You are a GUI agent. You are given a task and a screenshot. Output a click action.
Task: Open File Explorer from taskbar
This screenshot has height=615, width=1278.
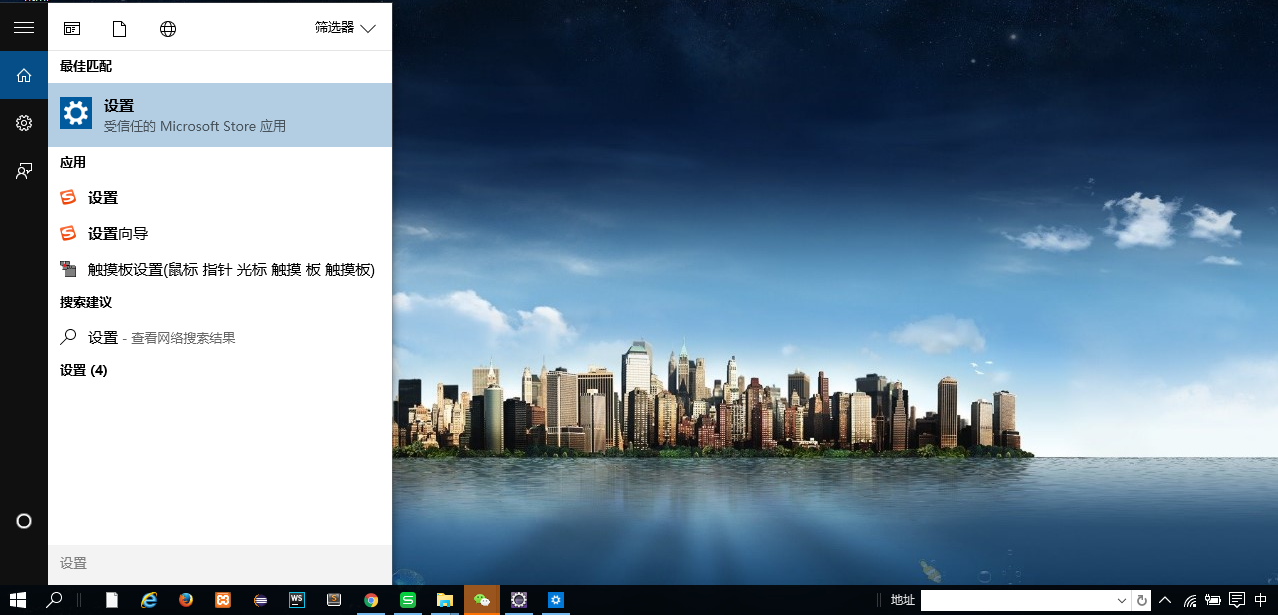[445, 600]
